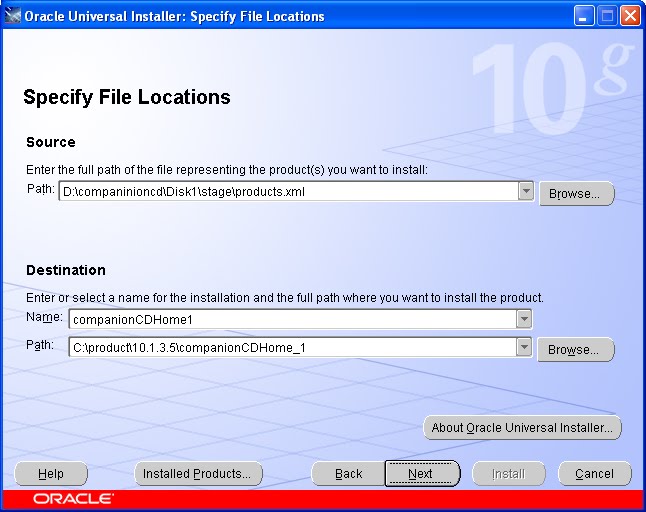
Task: Open About Oracle Universal Installer
Action: (522, 428)
